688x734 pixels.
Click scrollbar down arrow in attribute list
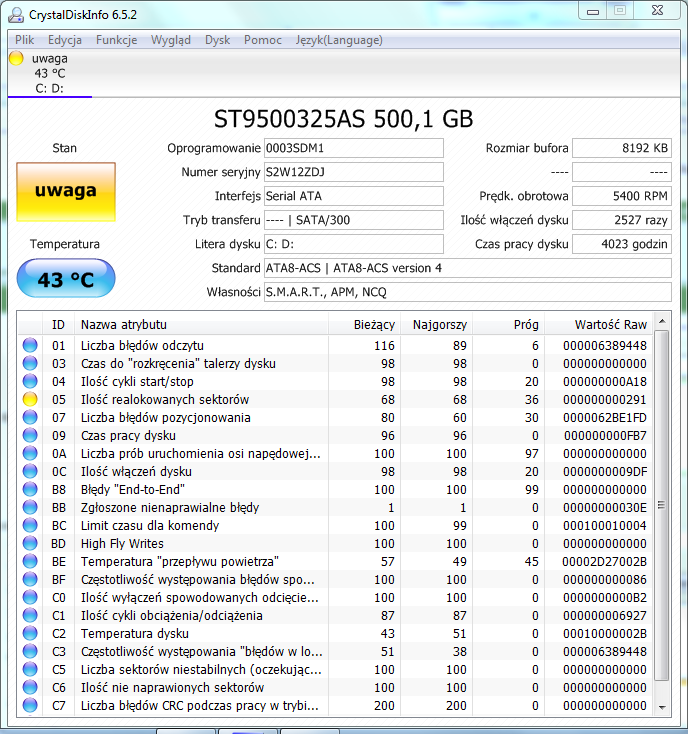click(x=662, y=707)
